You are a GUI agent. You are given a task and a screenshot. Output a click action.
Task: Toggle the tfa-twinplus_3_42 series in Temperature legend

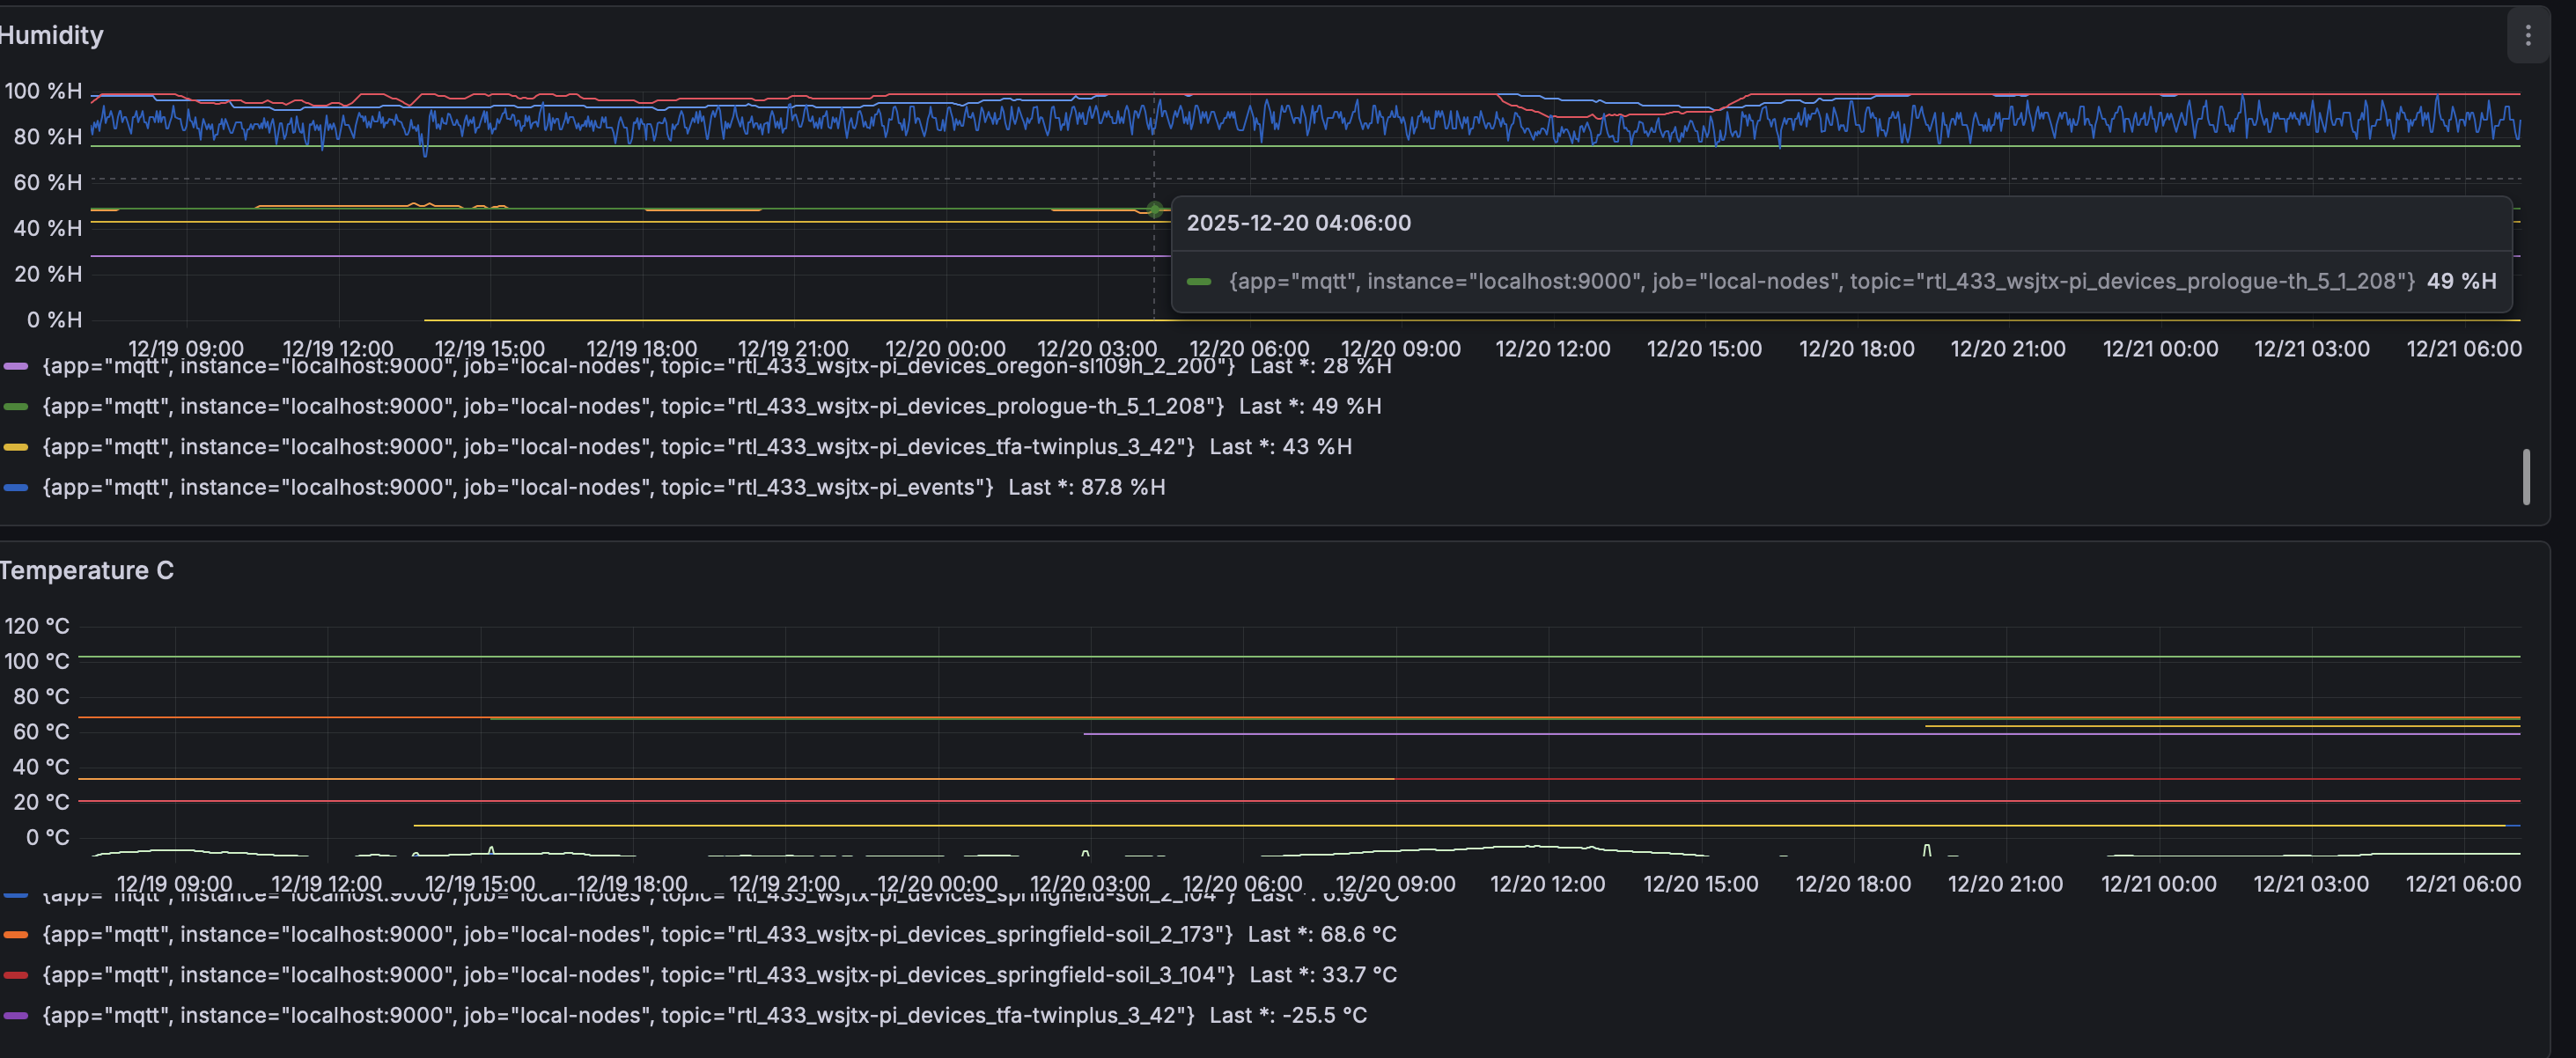point(618,1016)
